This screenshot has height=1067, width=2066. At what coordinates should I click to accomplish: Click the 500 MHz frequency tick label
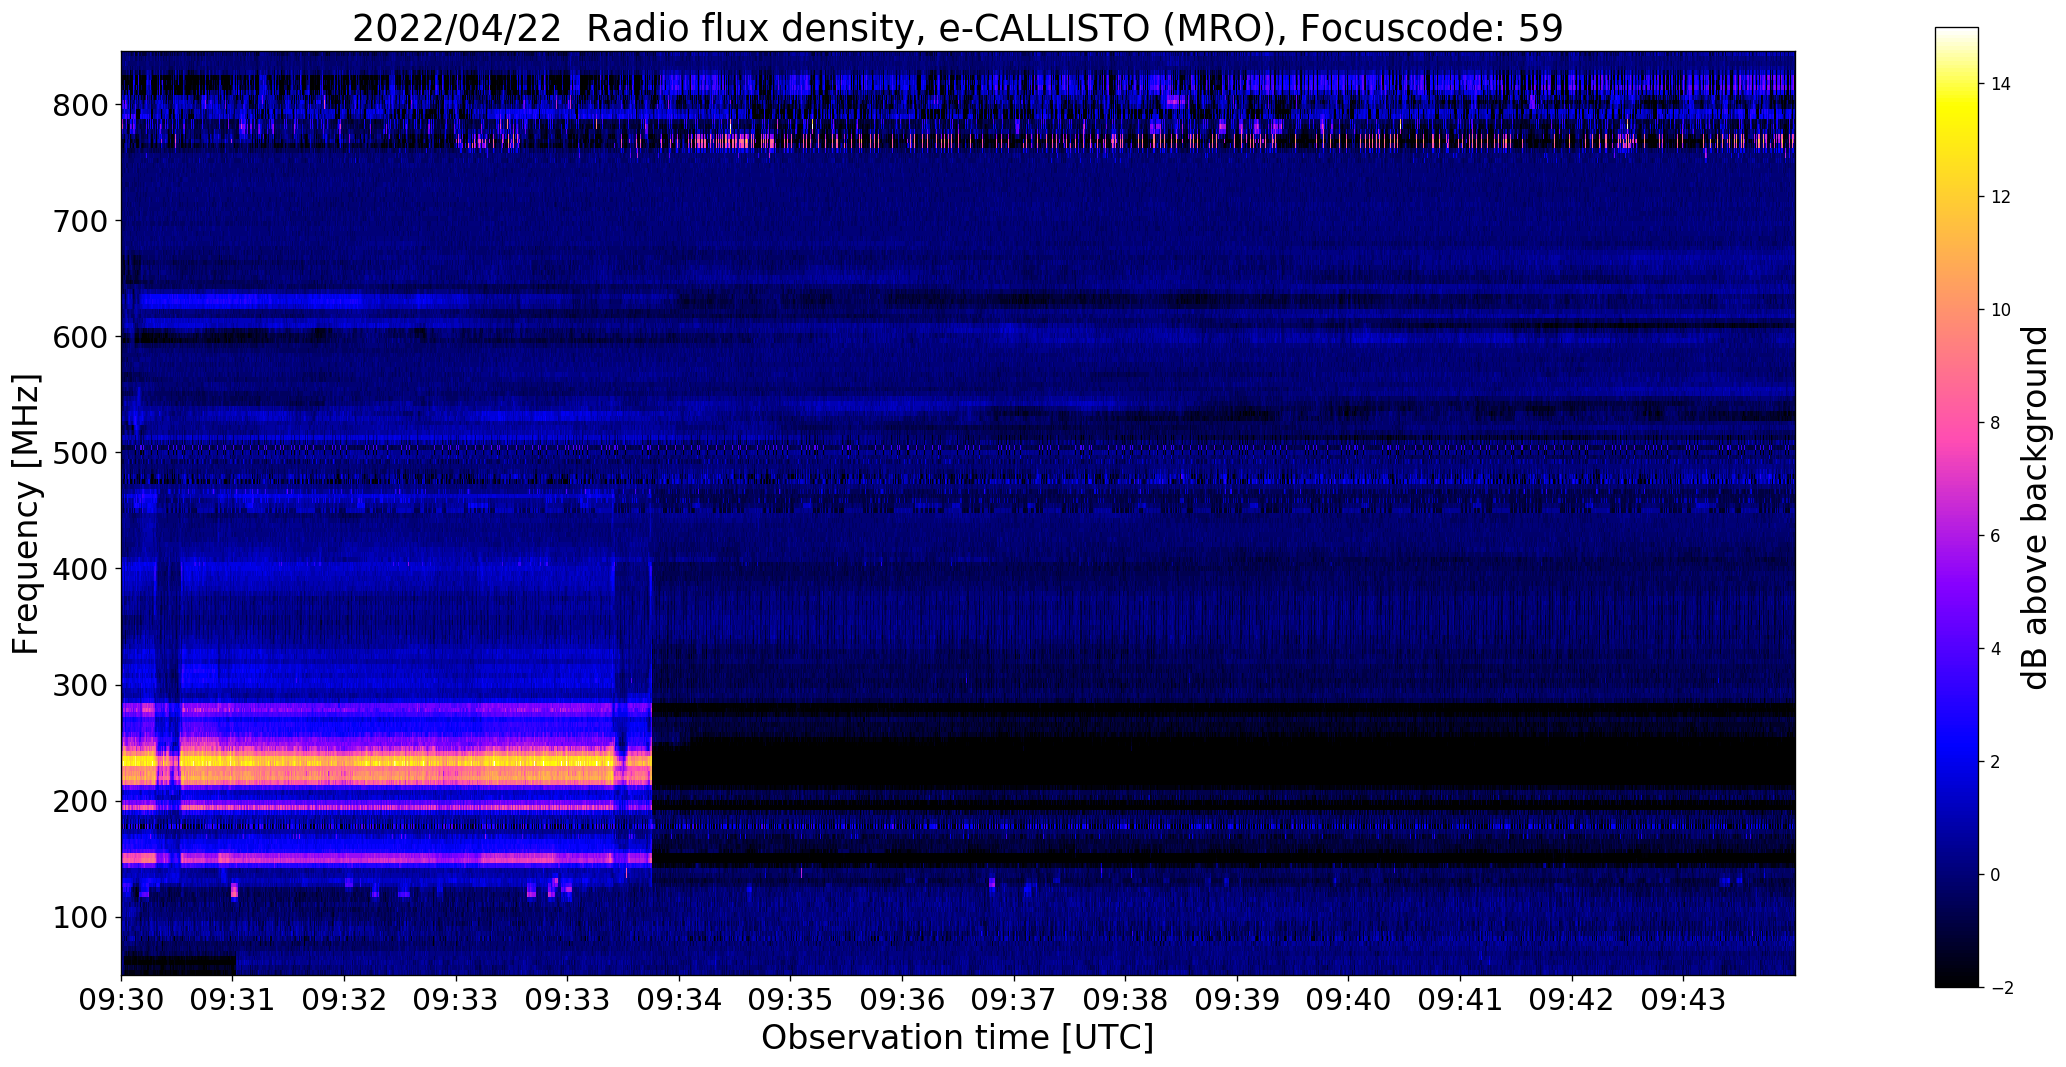80,453
